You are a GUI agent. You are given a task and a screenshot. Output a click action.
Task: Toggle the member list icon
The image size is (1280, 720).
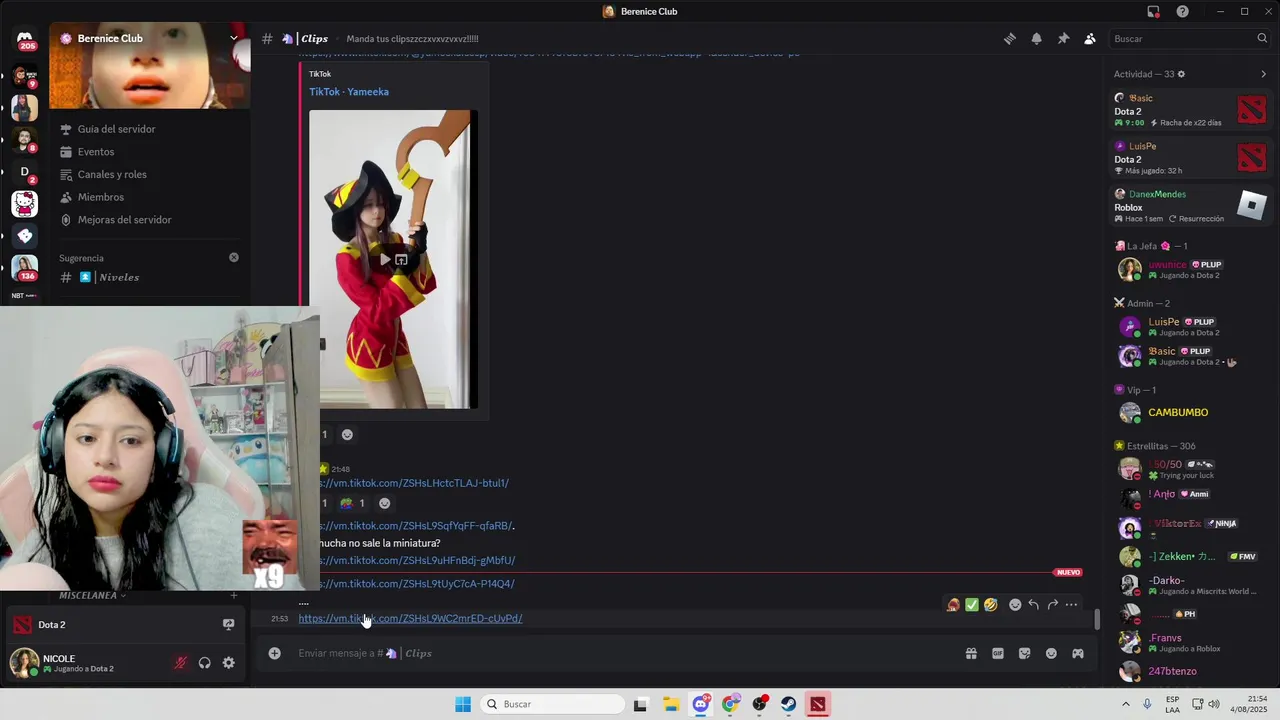pos(1090,39)
